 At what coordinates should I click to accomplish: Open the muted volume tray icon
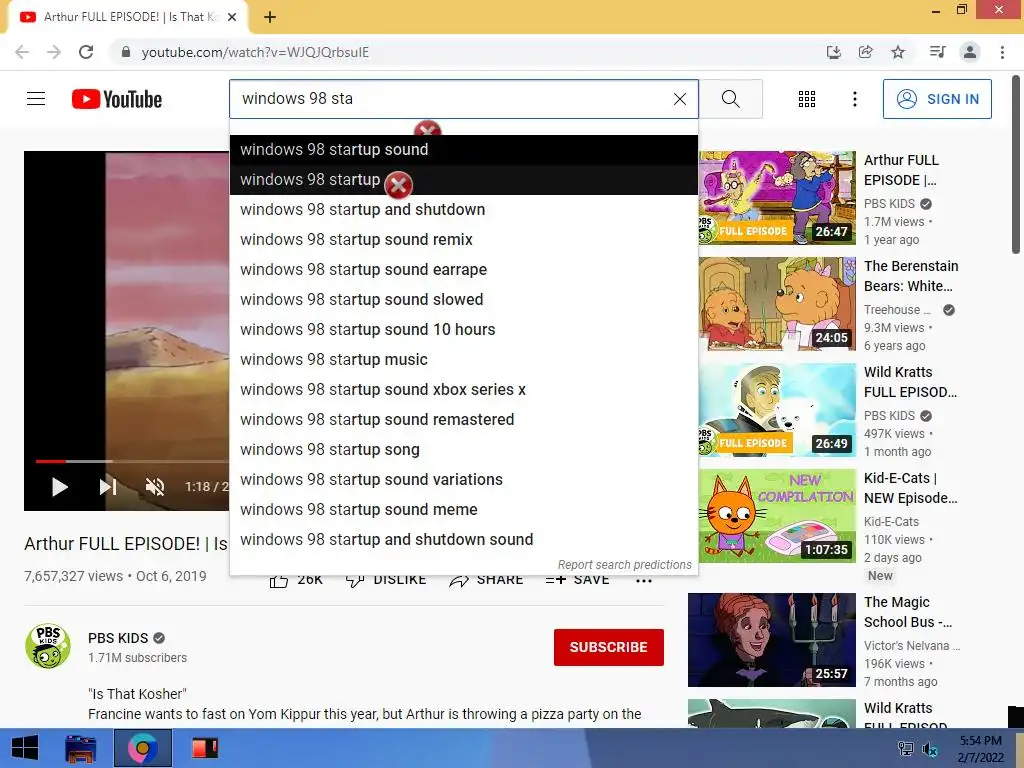coord(929,749)
